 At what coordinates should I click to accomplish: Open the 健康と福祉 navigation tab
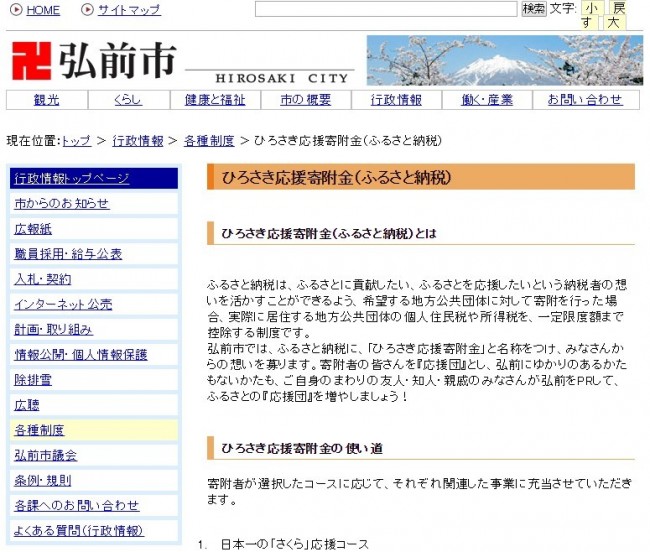pos(215,100)
